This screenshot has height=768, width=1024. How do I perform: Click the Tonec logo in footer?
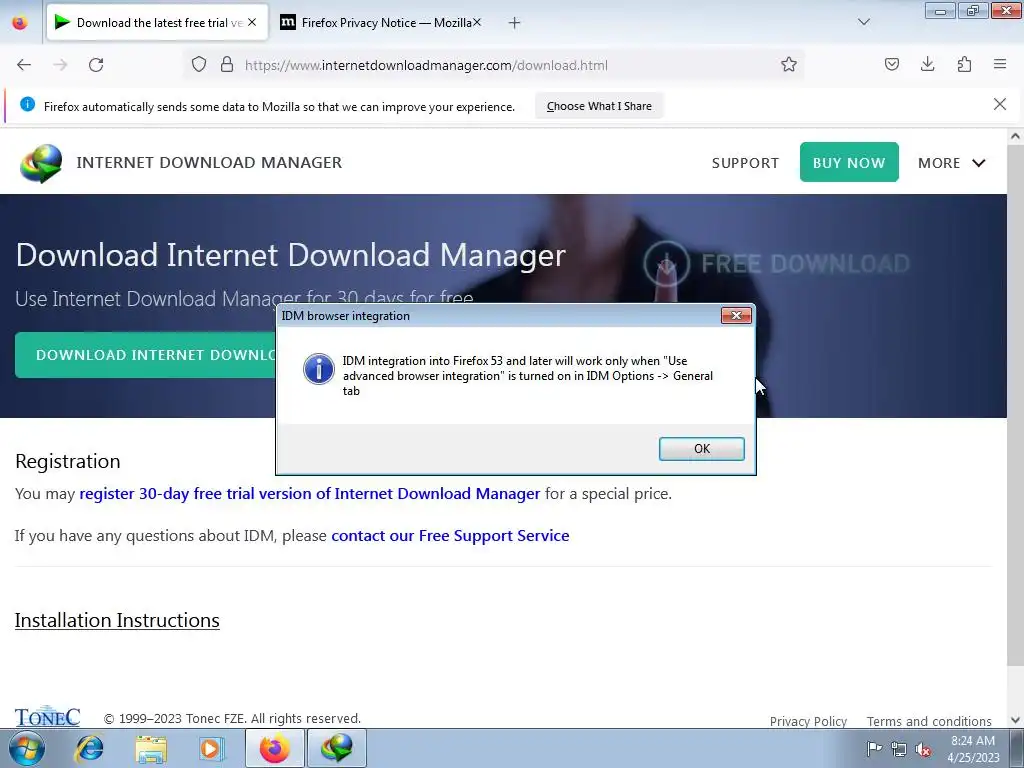[x=47, y=716]
